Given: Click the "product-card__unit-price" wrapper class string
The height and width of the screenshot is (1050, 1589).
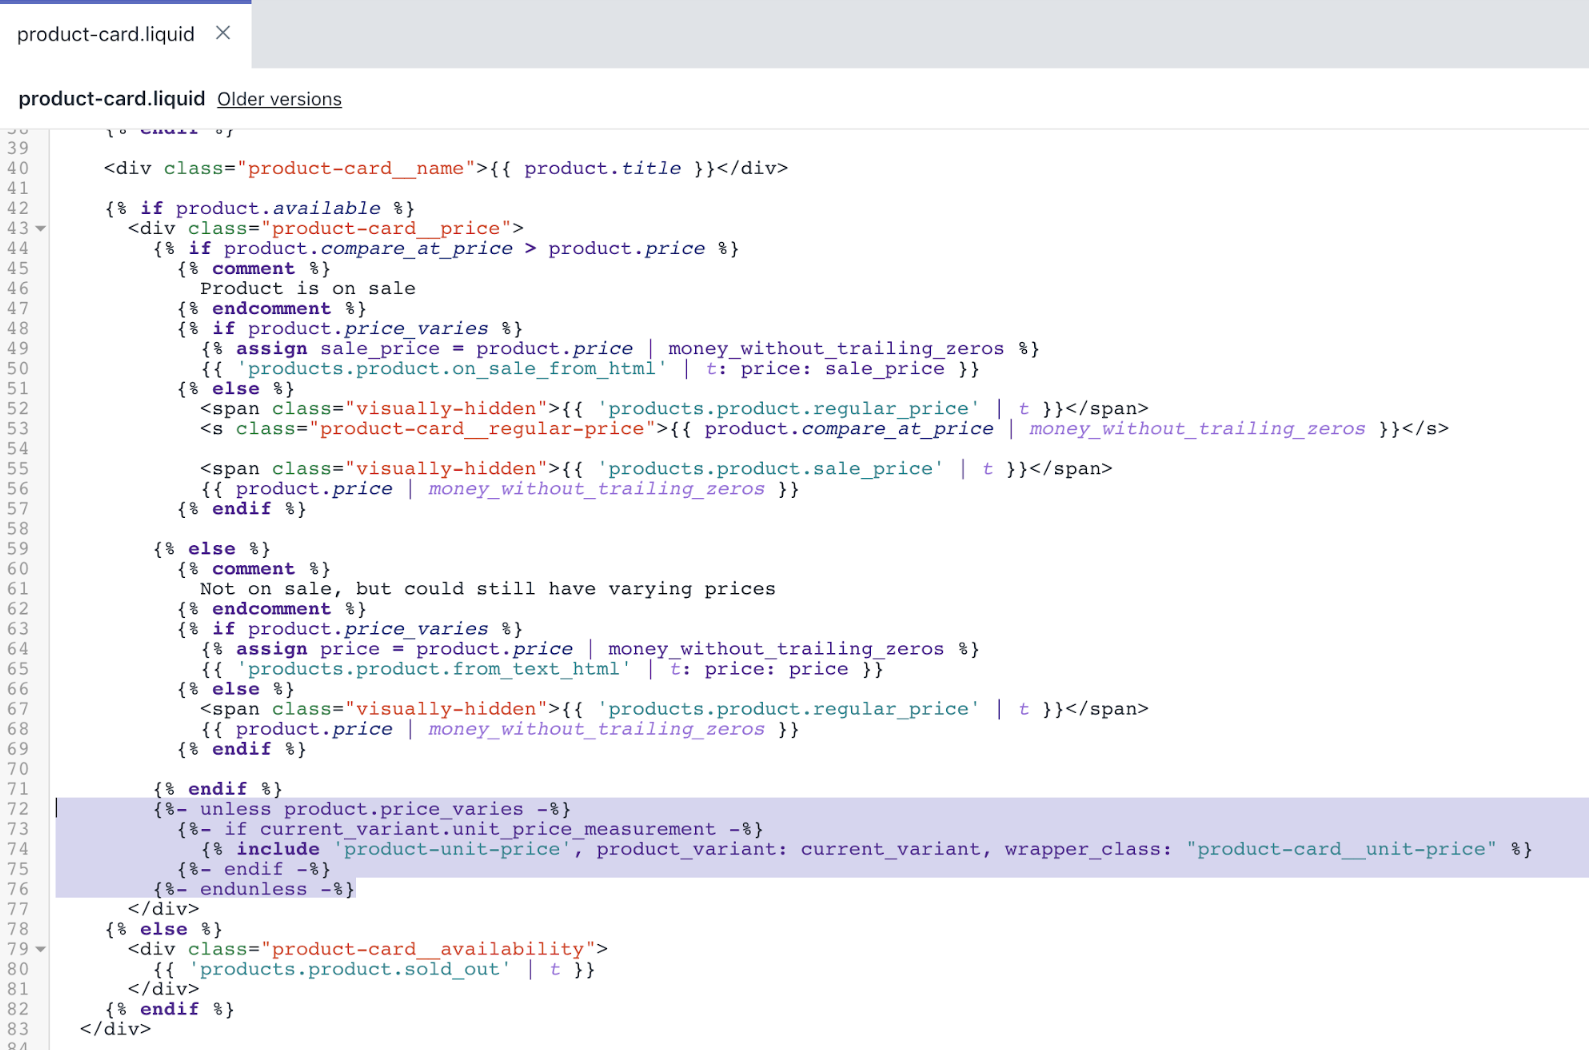Looking at the screenshot, I should point(1341,849).
